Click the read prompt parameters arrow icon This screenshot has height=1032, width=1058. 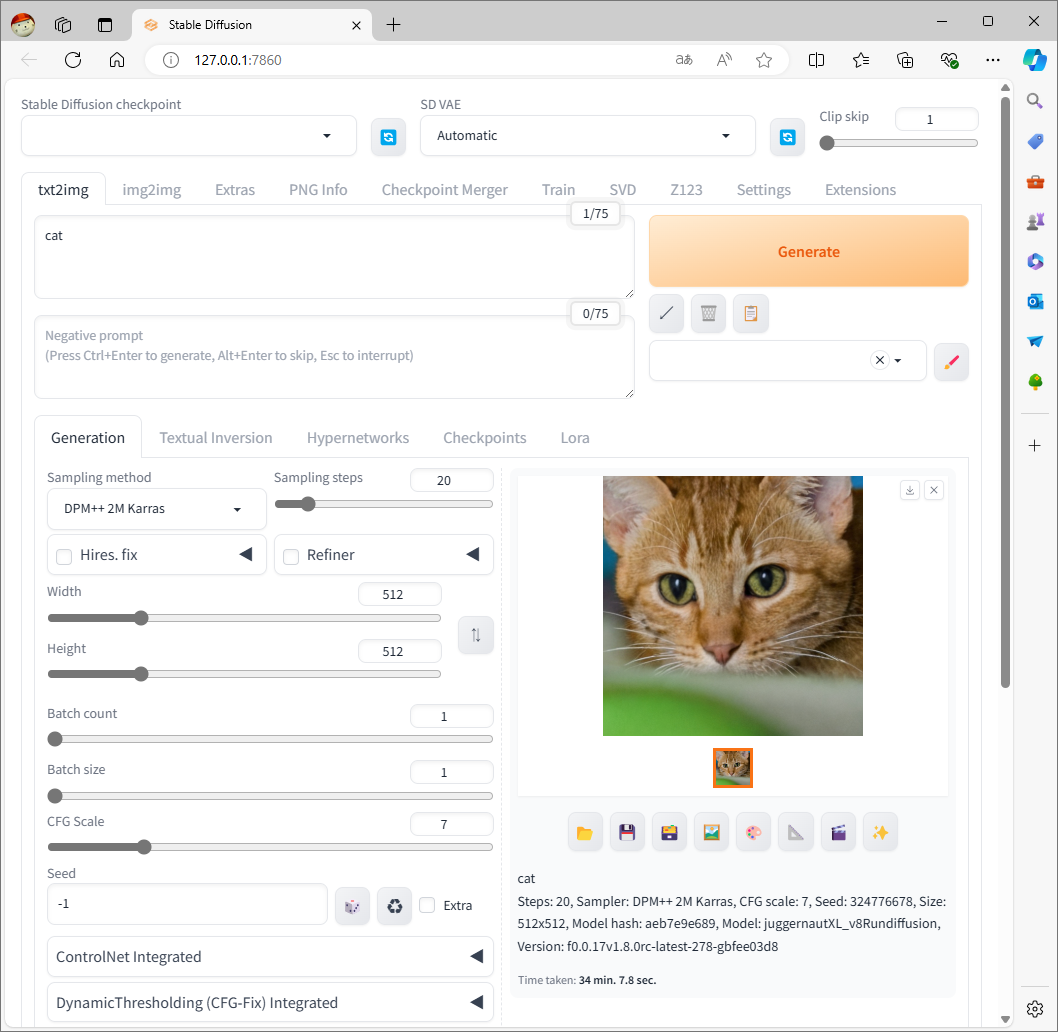(666, 313)
